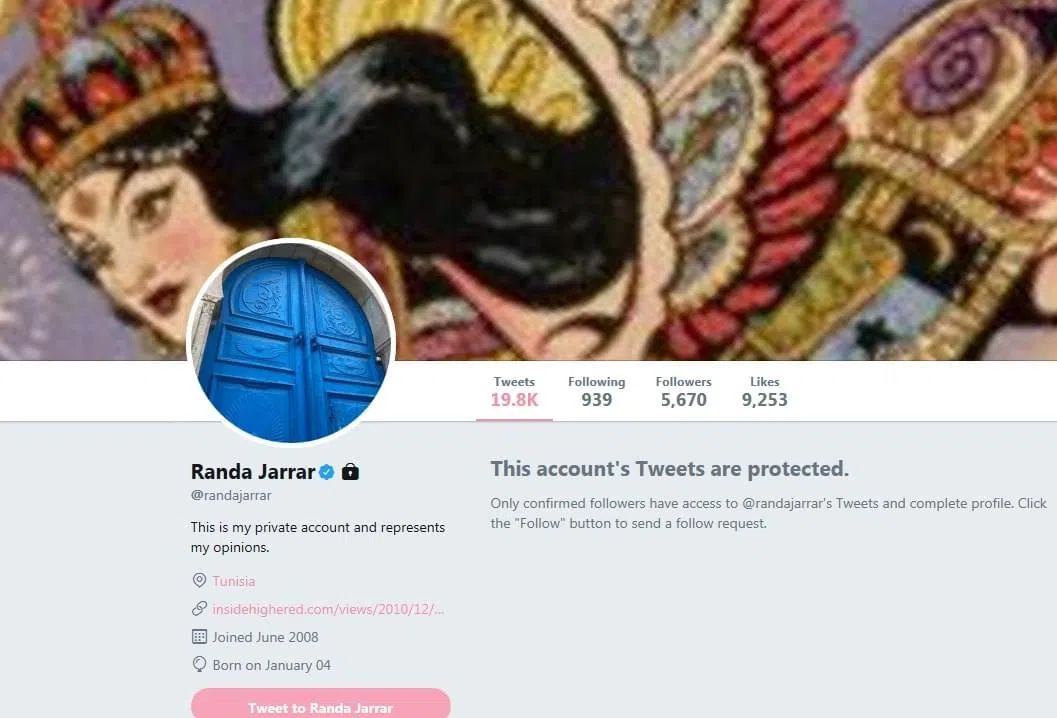Click the Joined June 2008 text

[266, 637]
